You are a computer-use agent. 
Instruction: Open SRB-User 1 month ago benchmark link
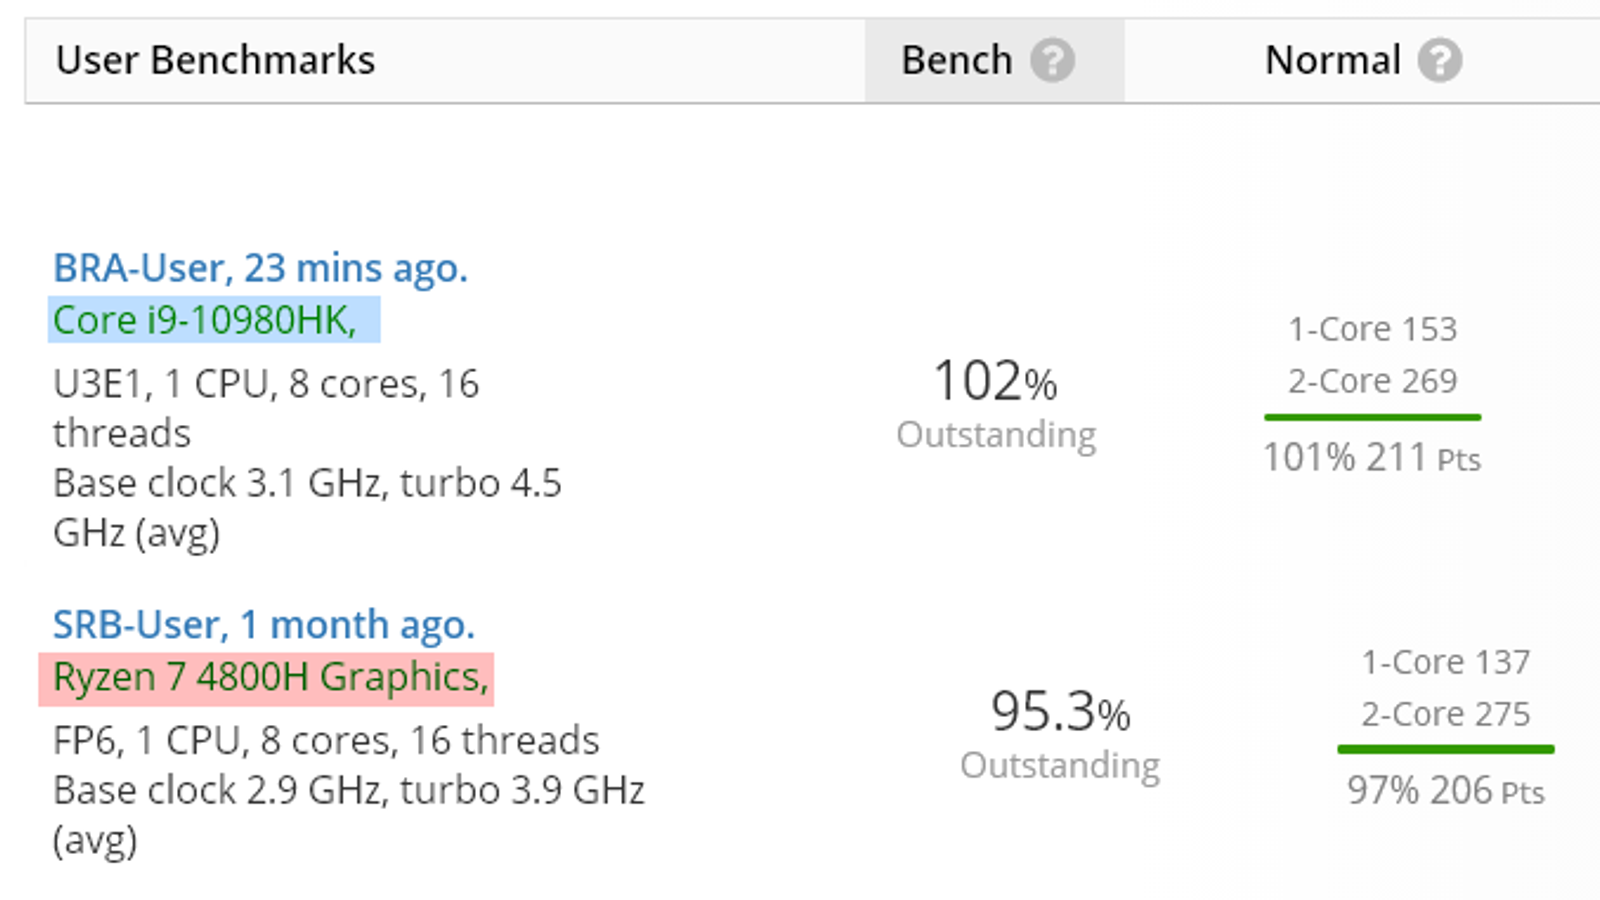[263, 625]
